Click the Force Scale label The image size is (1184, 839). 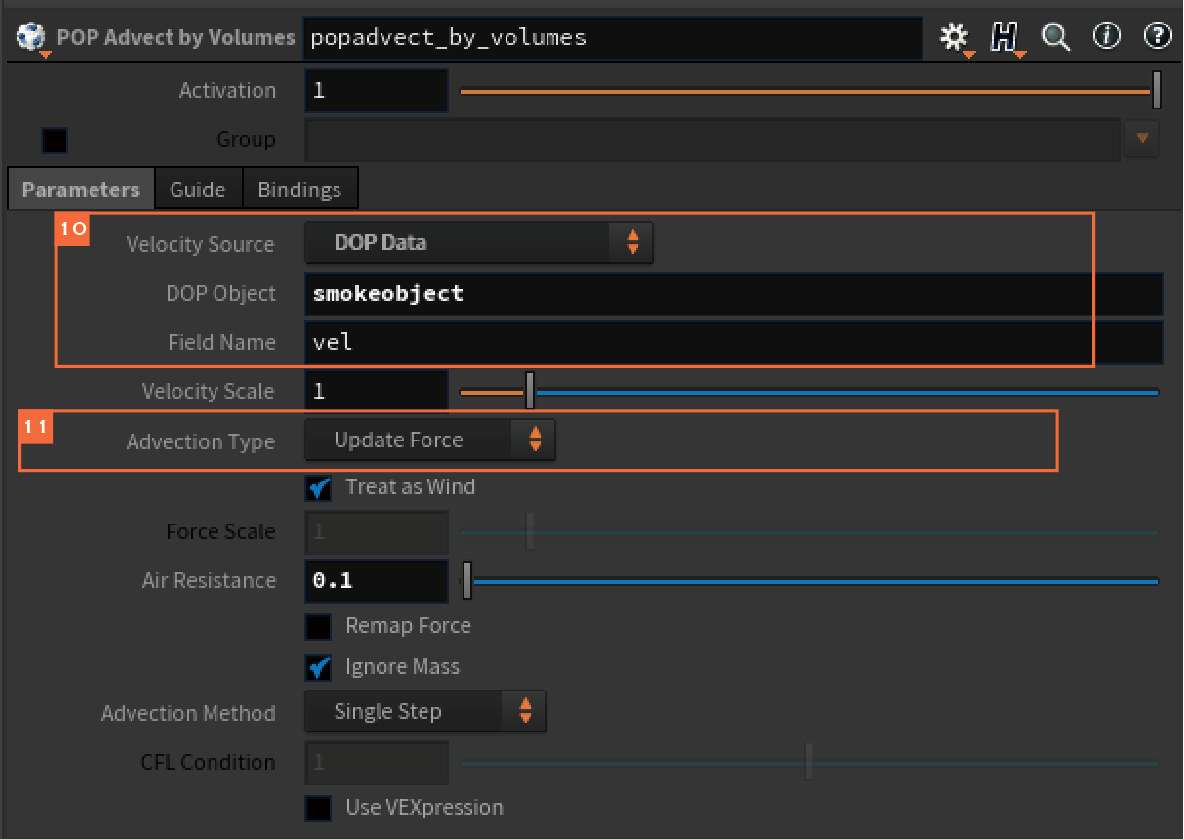pos(220,532)
